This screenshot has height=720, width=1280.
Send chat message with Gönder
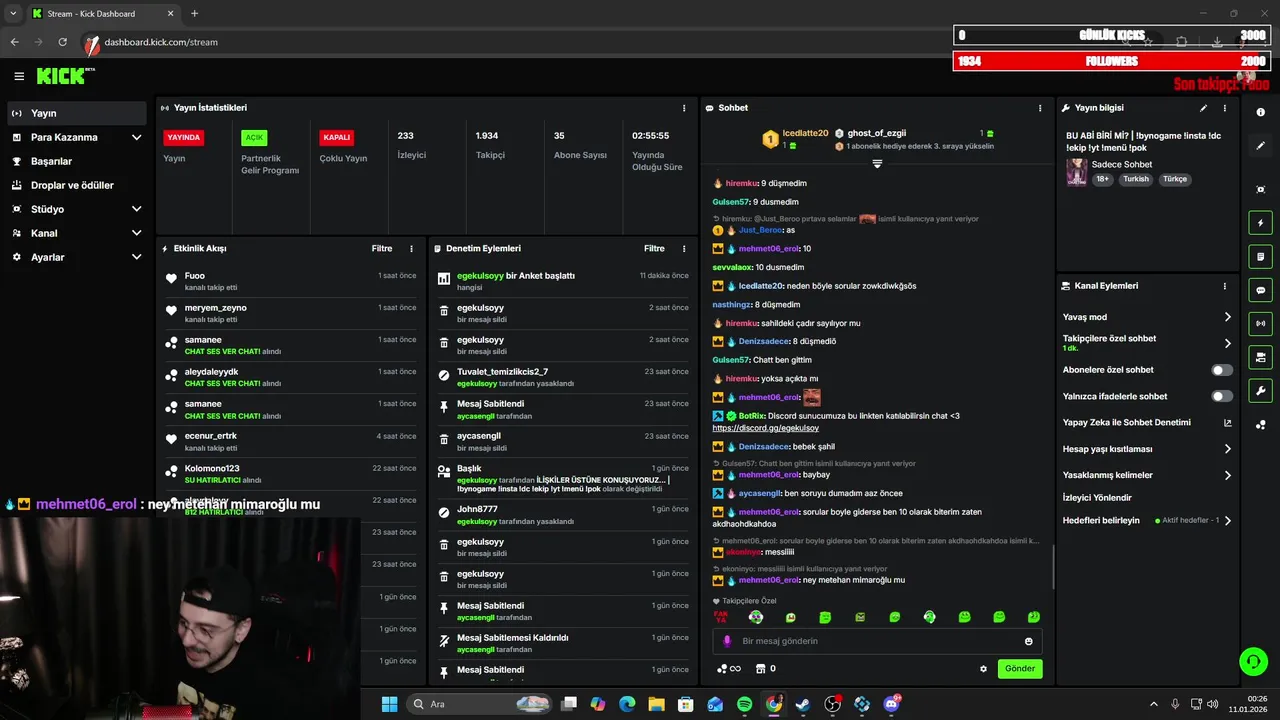[1020, 669]
